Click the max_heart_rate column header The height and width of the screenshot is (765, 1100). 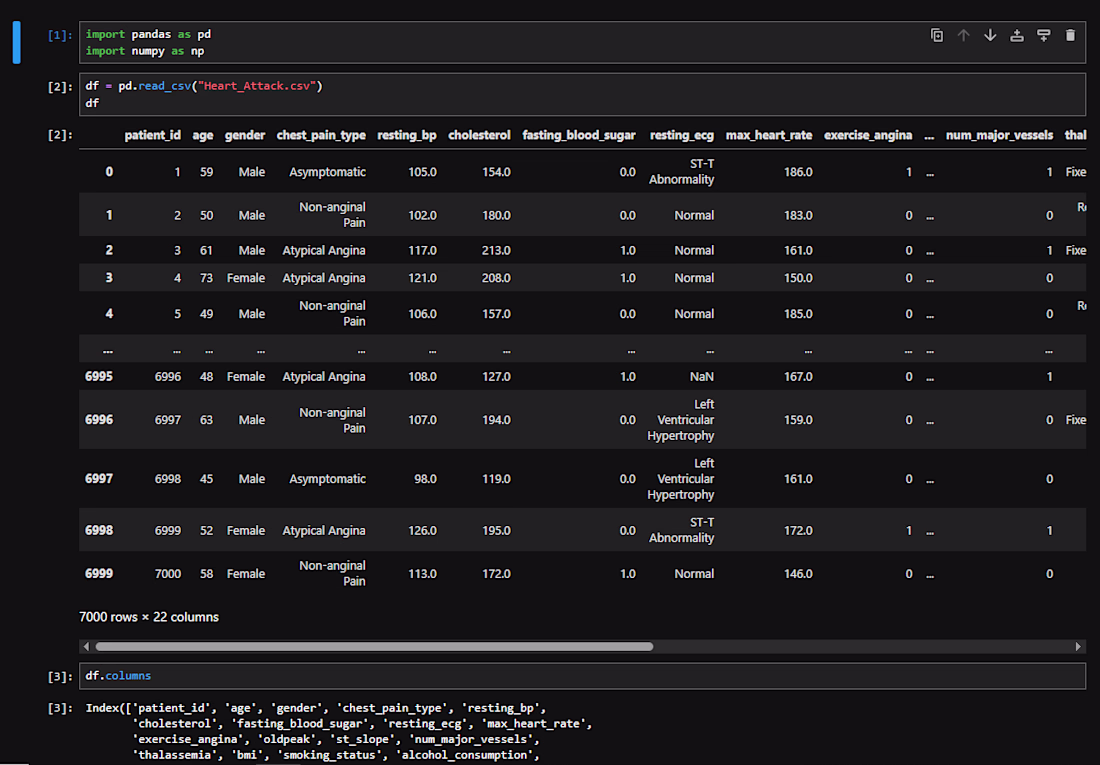pos(769,135)
